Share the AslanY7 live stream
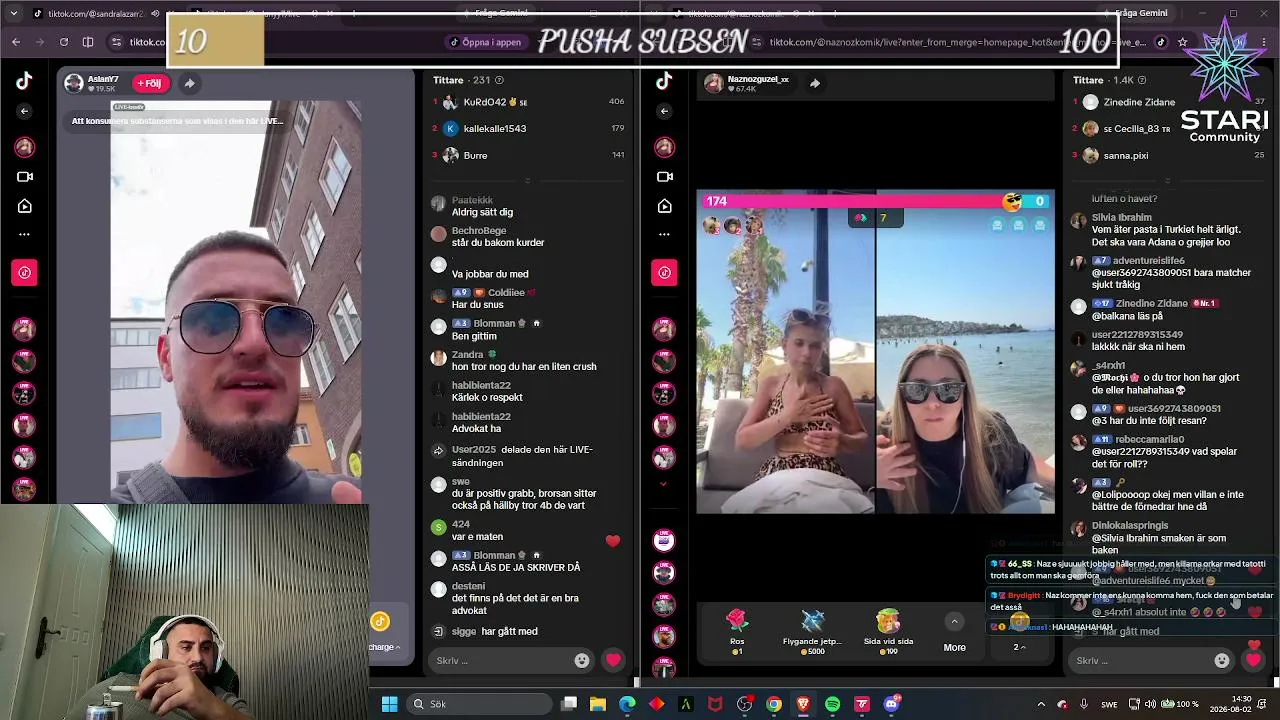 tap(189, 83)
